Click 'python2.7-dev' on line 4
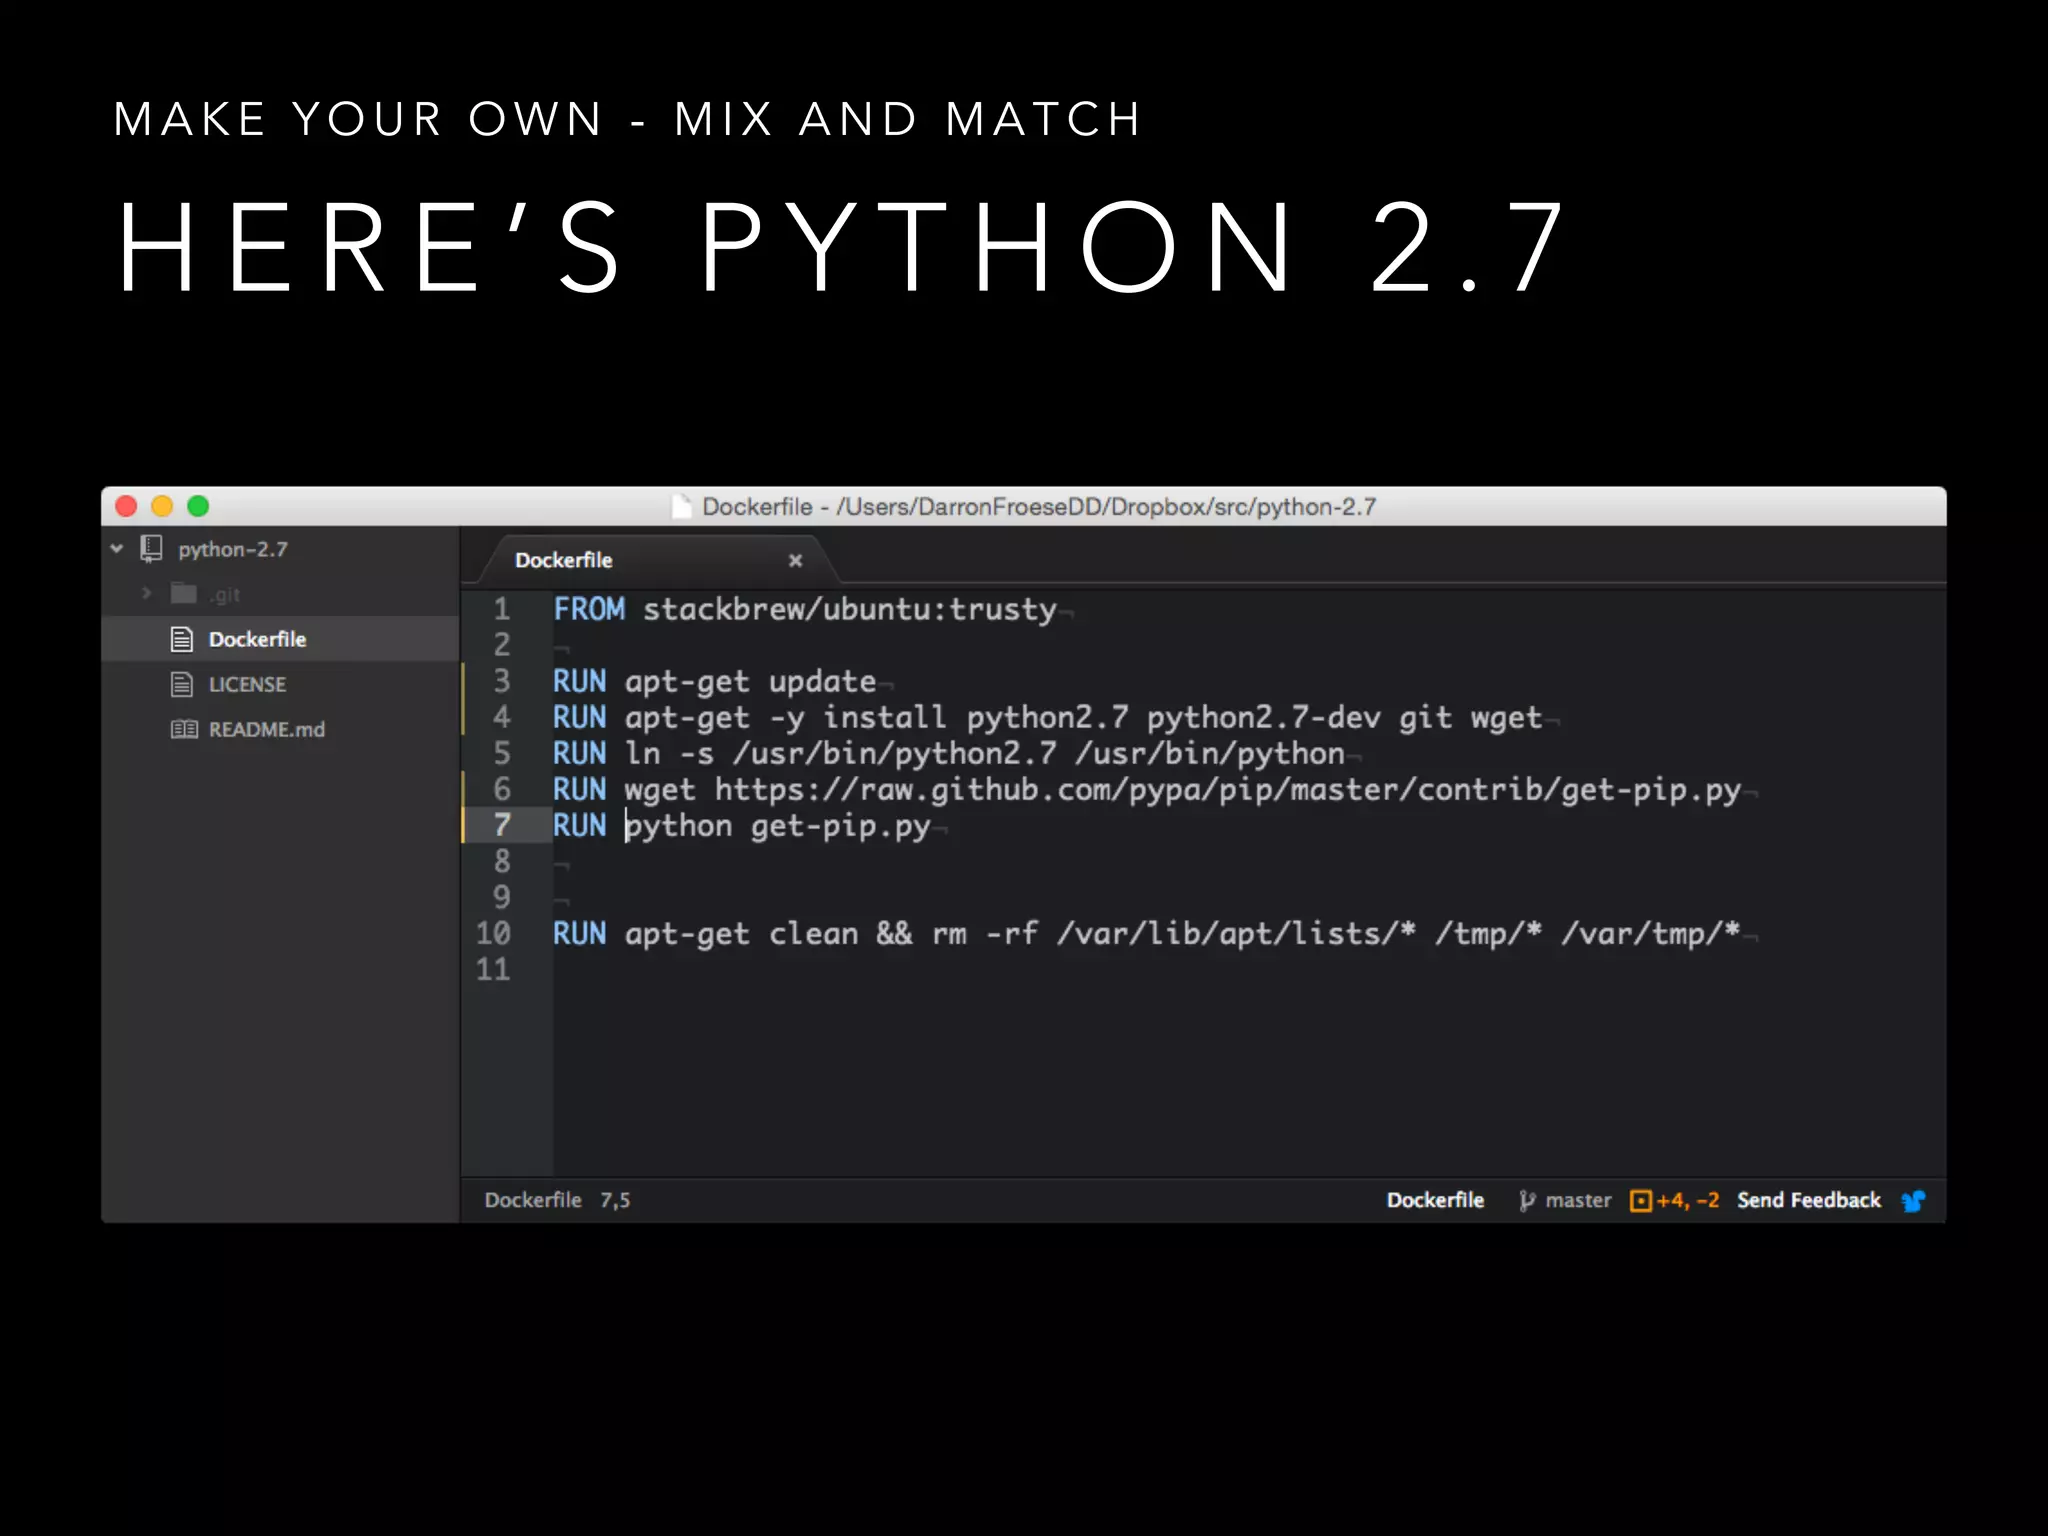 1263,717
